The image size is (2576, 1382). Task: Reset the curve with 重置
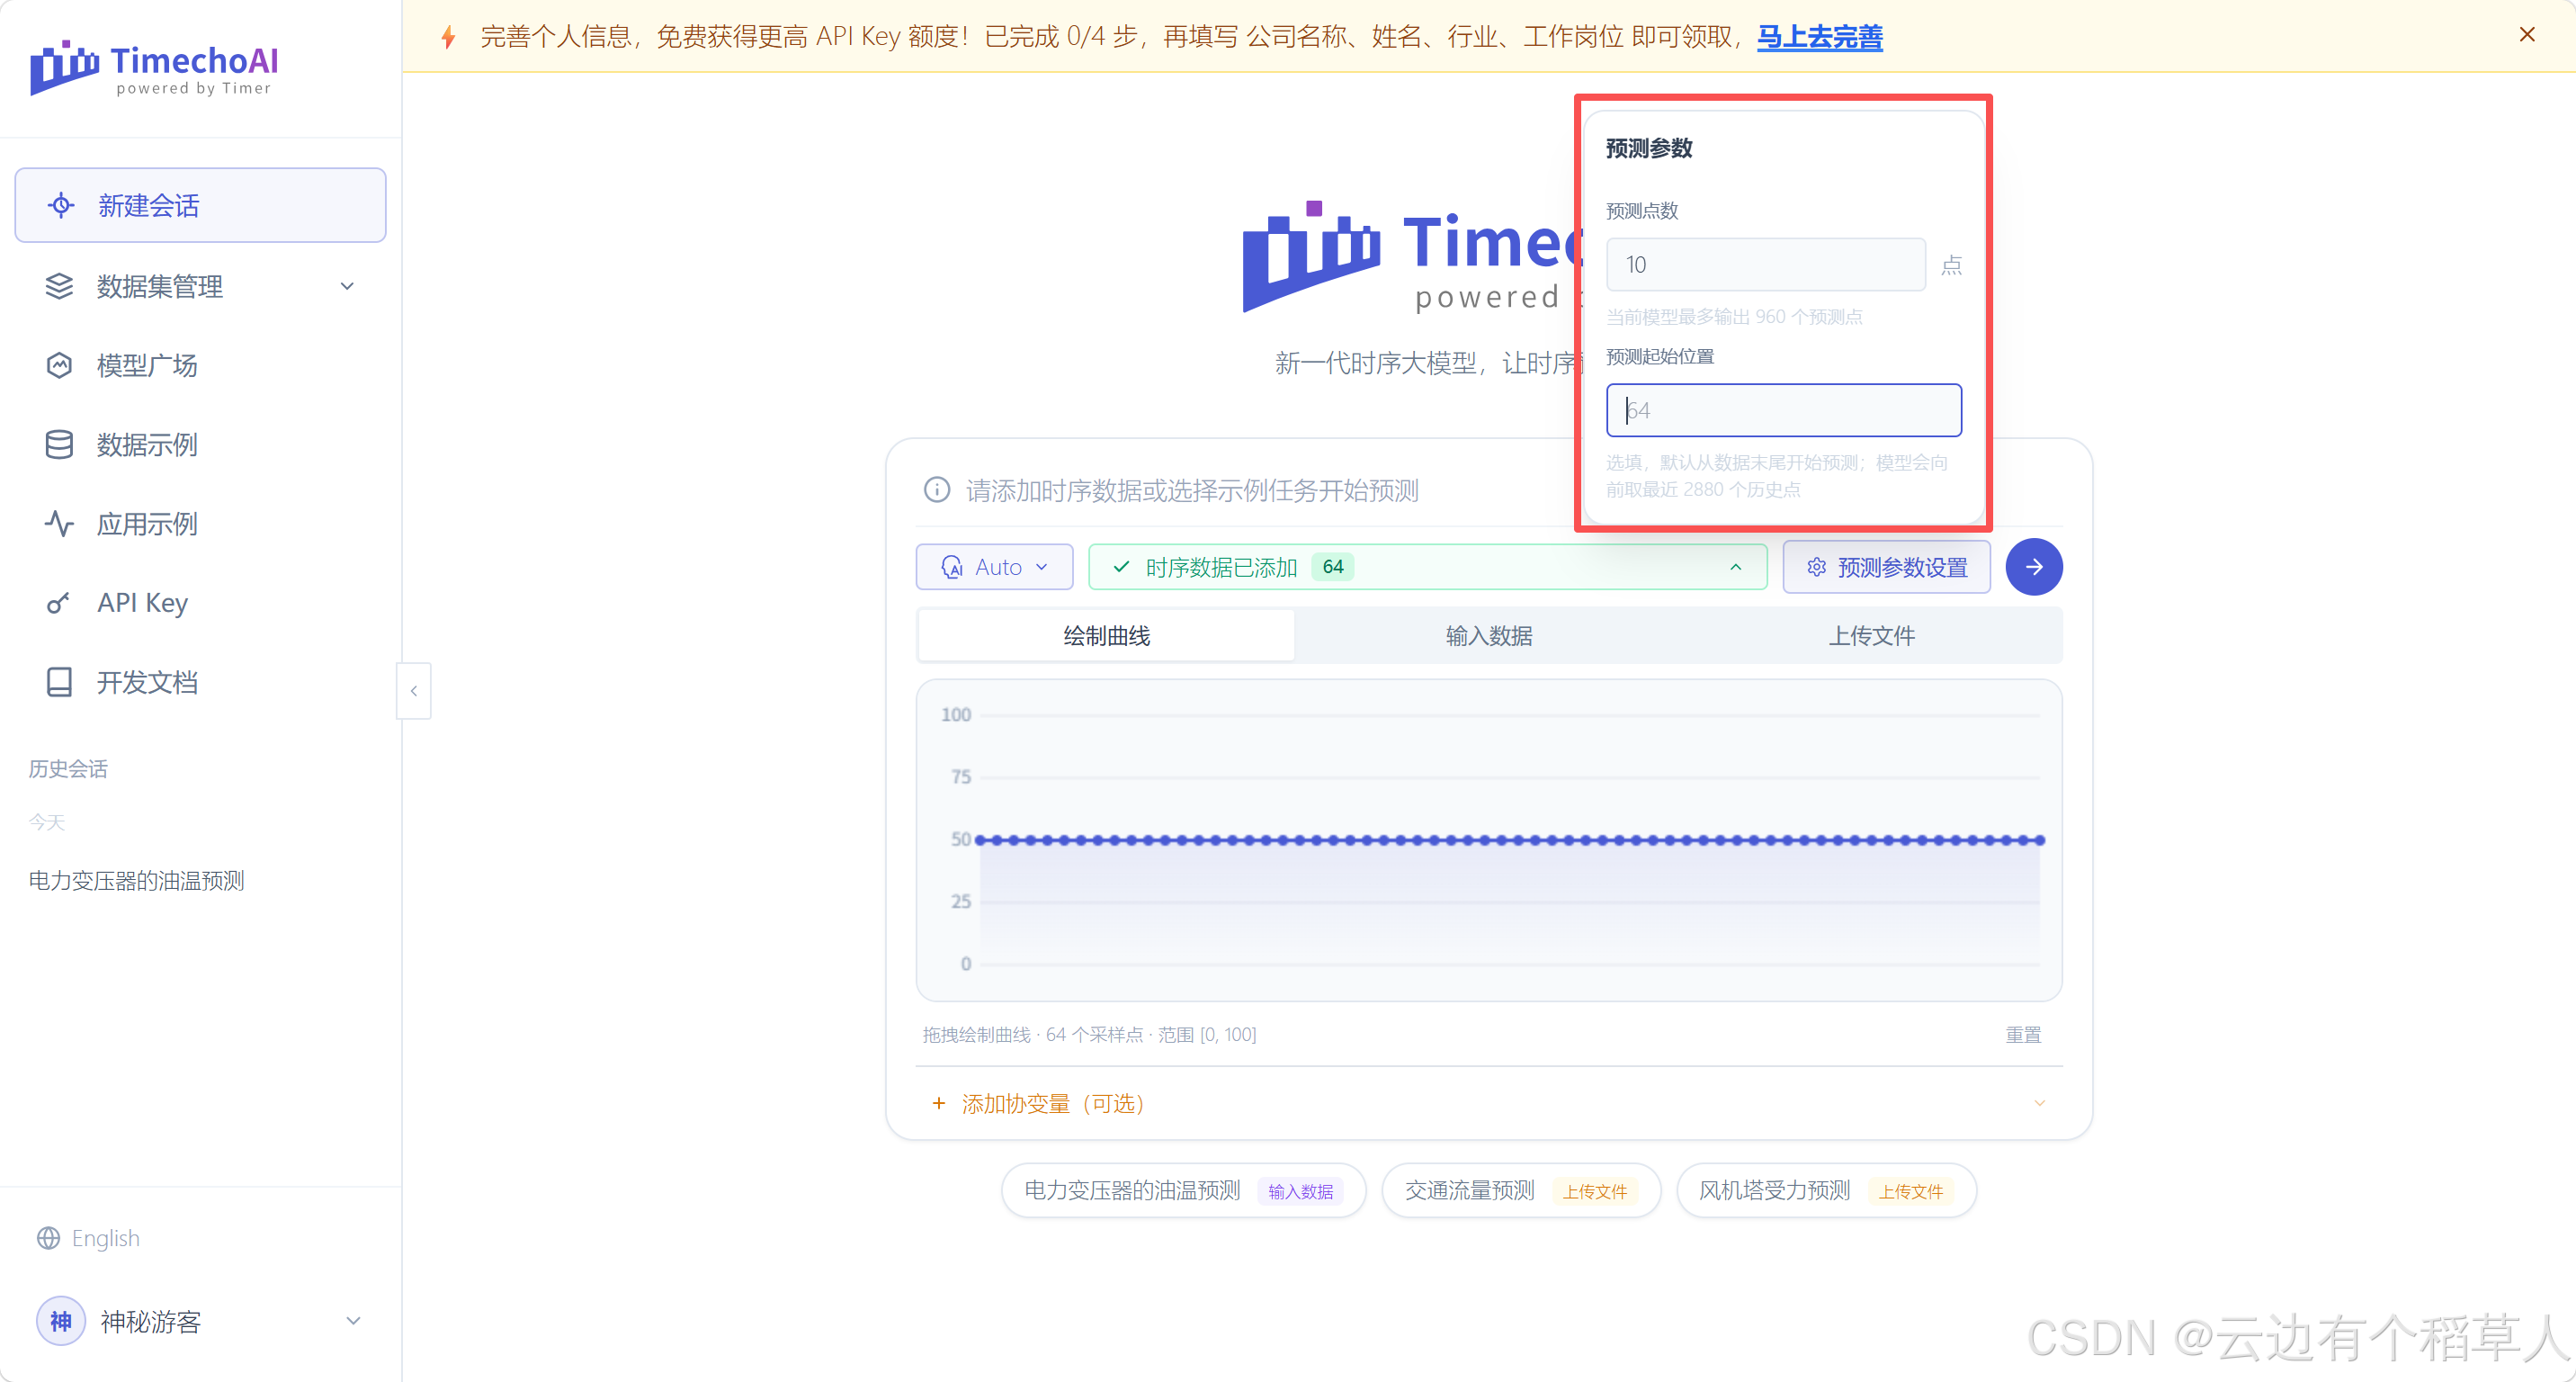2023,1035
